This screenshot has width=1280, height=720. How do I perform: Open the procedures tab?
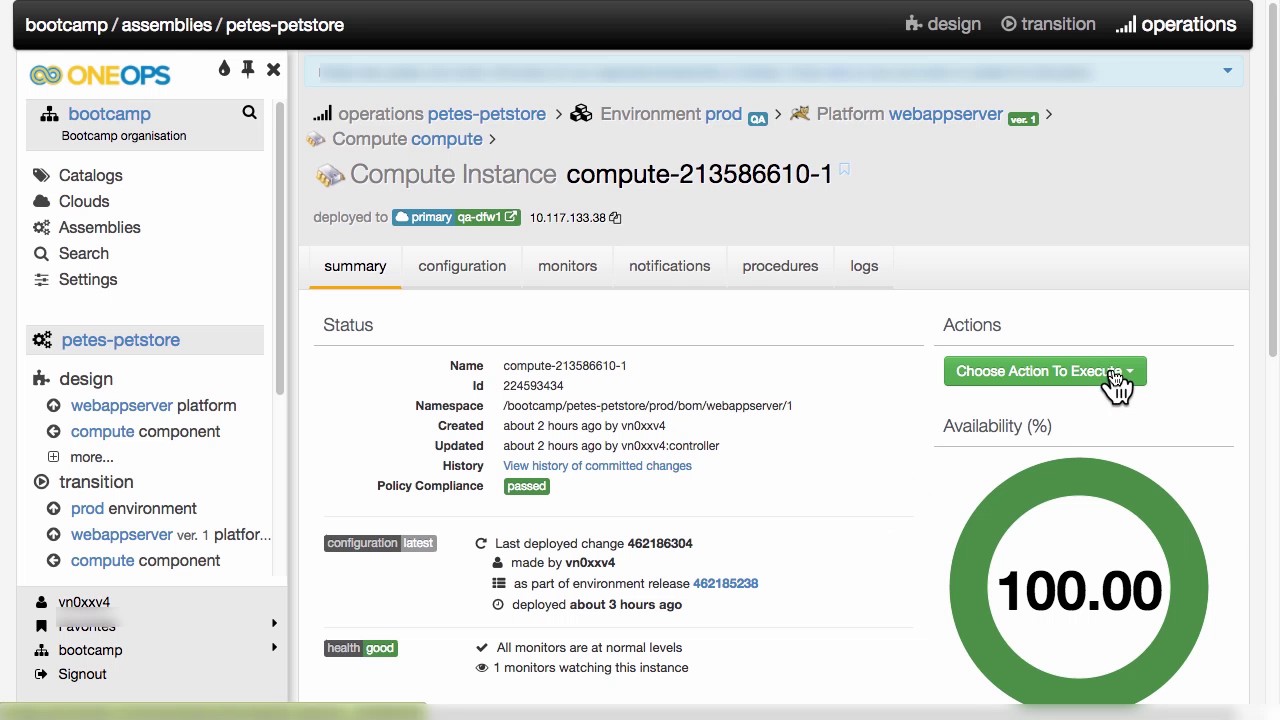pyautogui.click(x=780, y=266)
